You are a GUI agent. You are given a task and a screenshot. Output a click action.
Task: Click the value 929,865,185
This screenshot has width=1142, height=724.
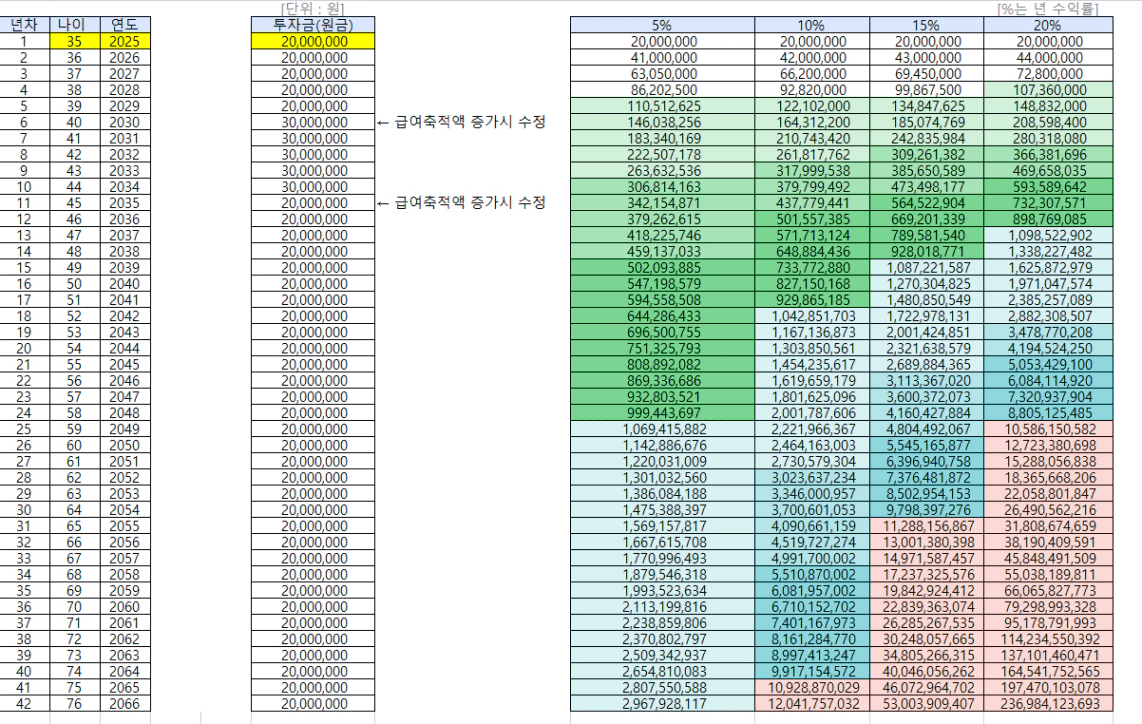point(811,300)
